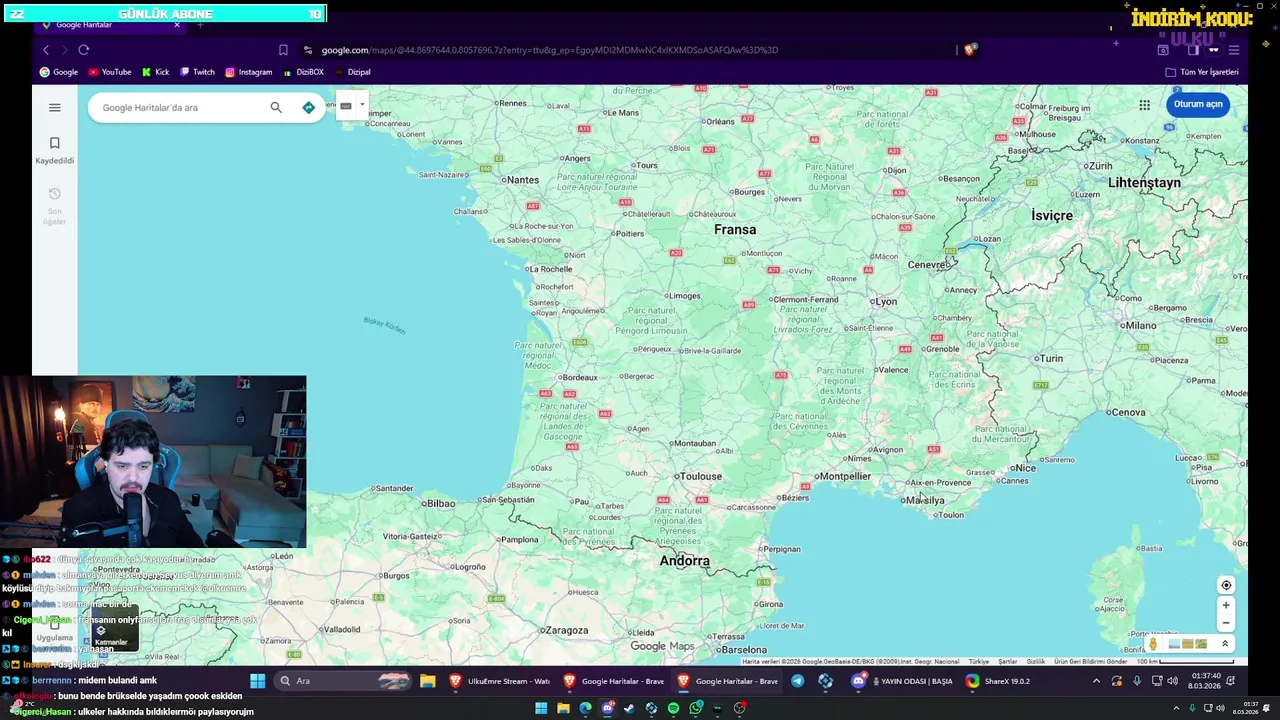Open directions via the blue arrow icon

click(x=308, y=107)
